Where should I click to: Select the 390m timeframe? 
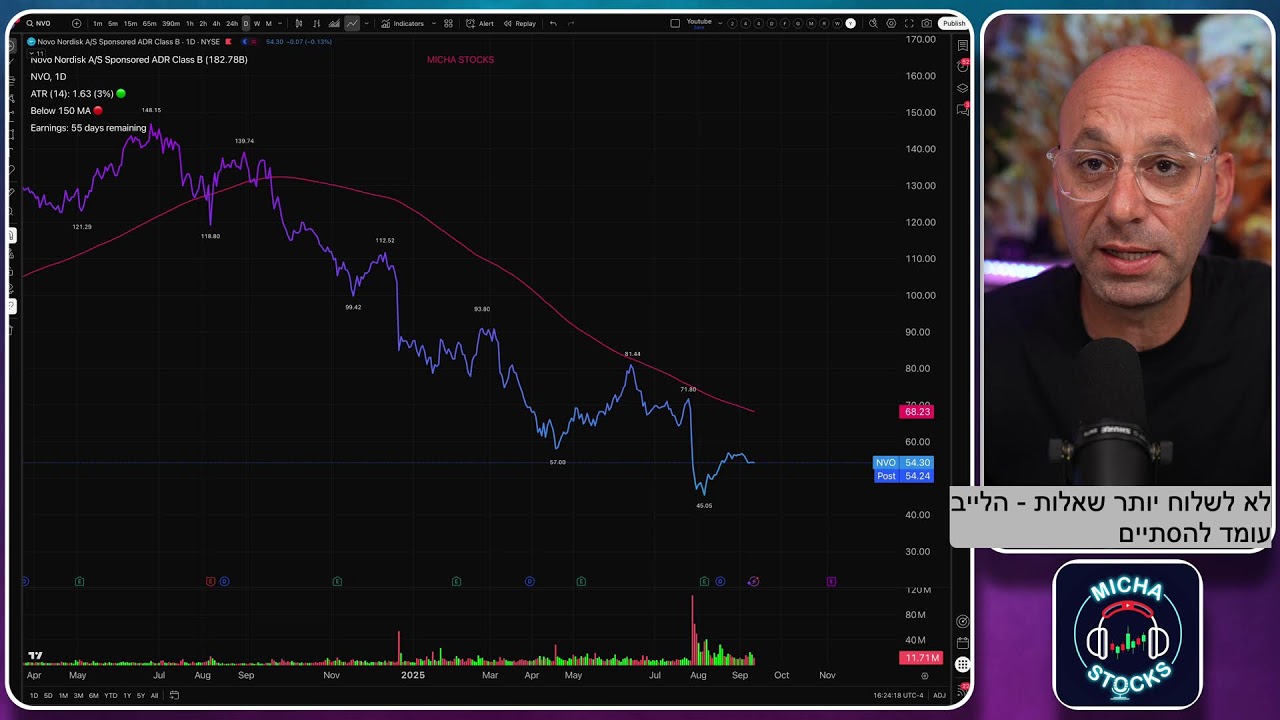click(171, 23)
